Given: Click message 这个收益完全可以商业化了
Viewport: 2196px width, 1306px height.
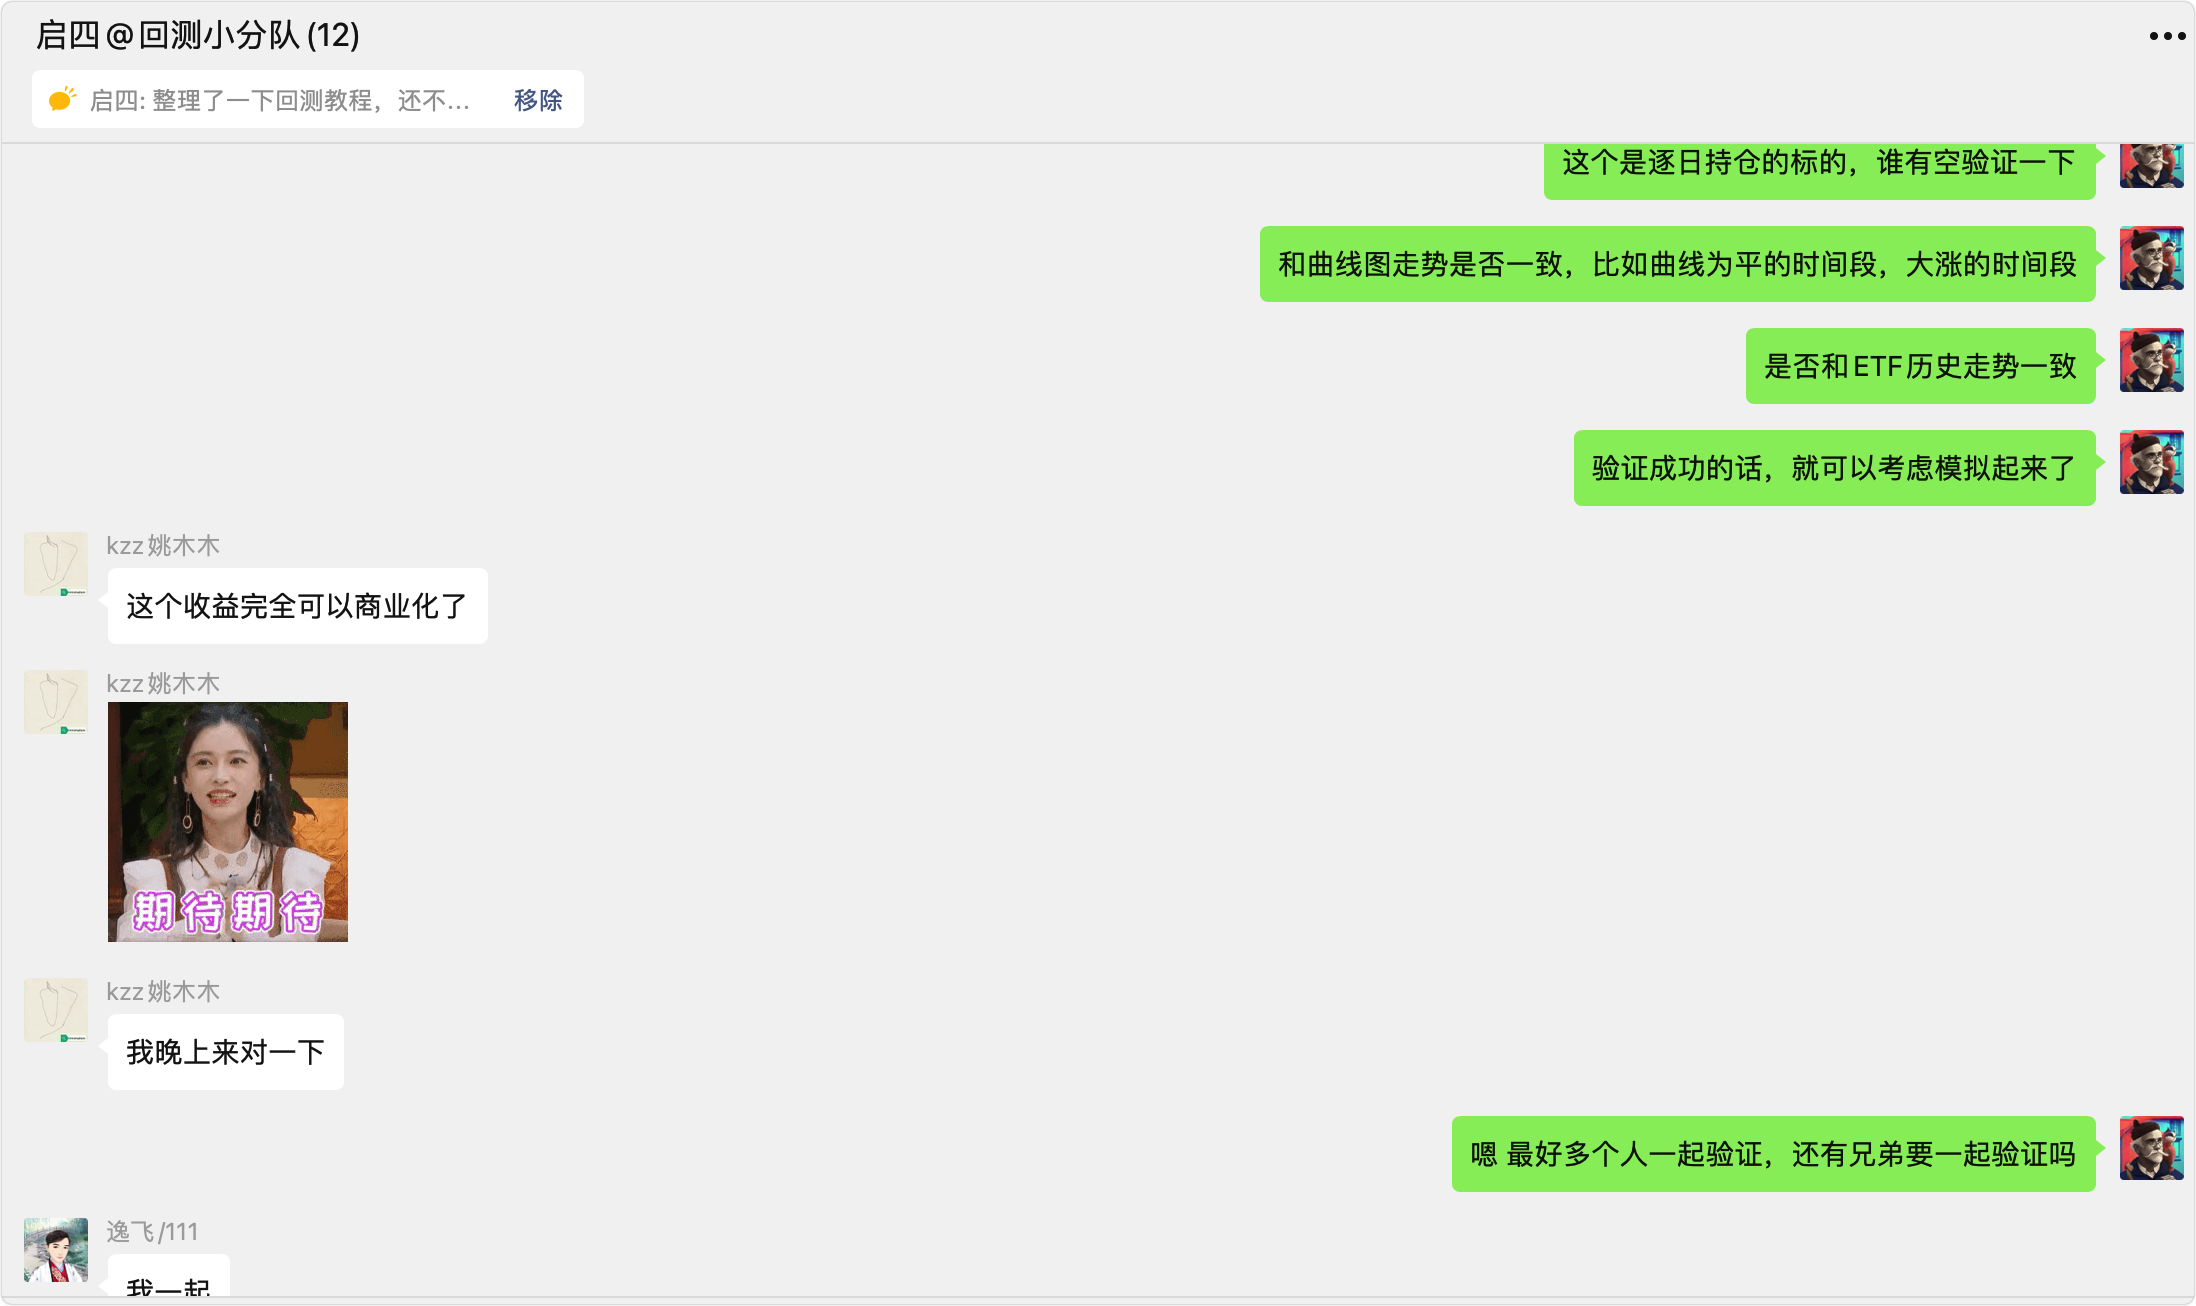Looking at the screenshot, I should pos(297,606).
